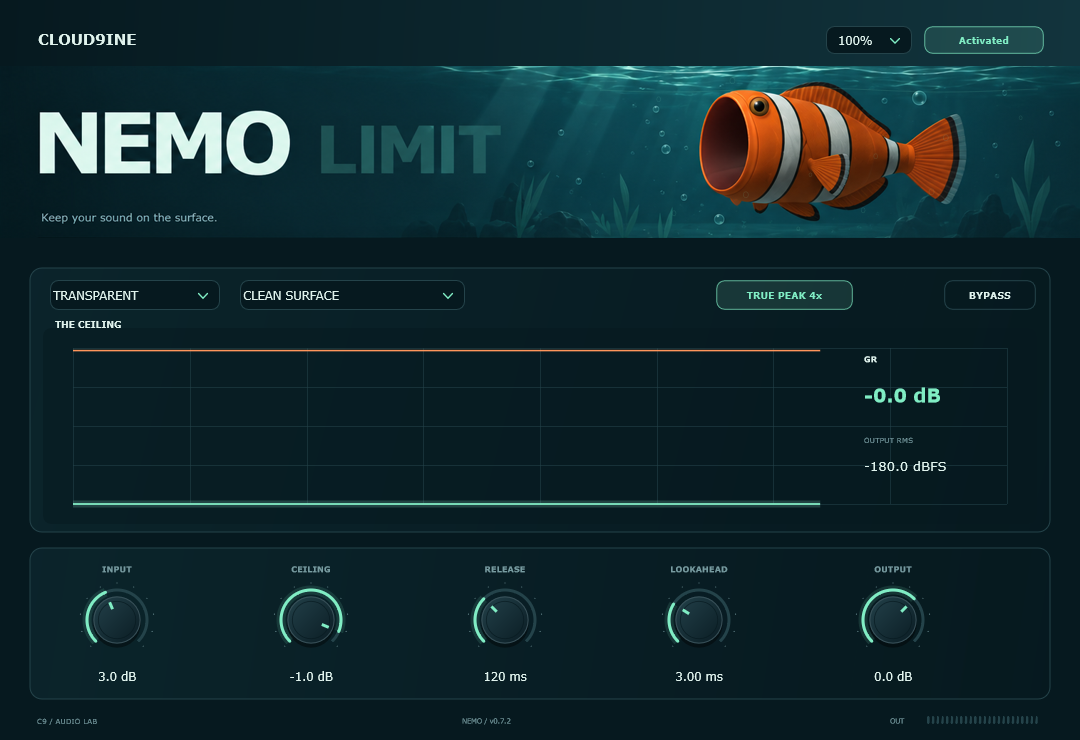Click the 3.00 ms lookahead value

click(699, 677)
